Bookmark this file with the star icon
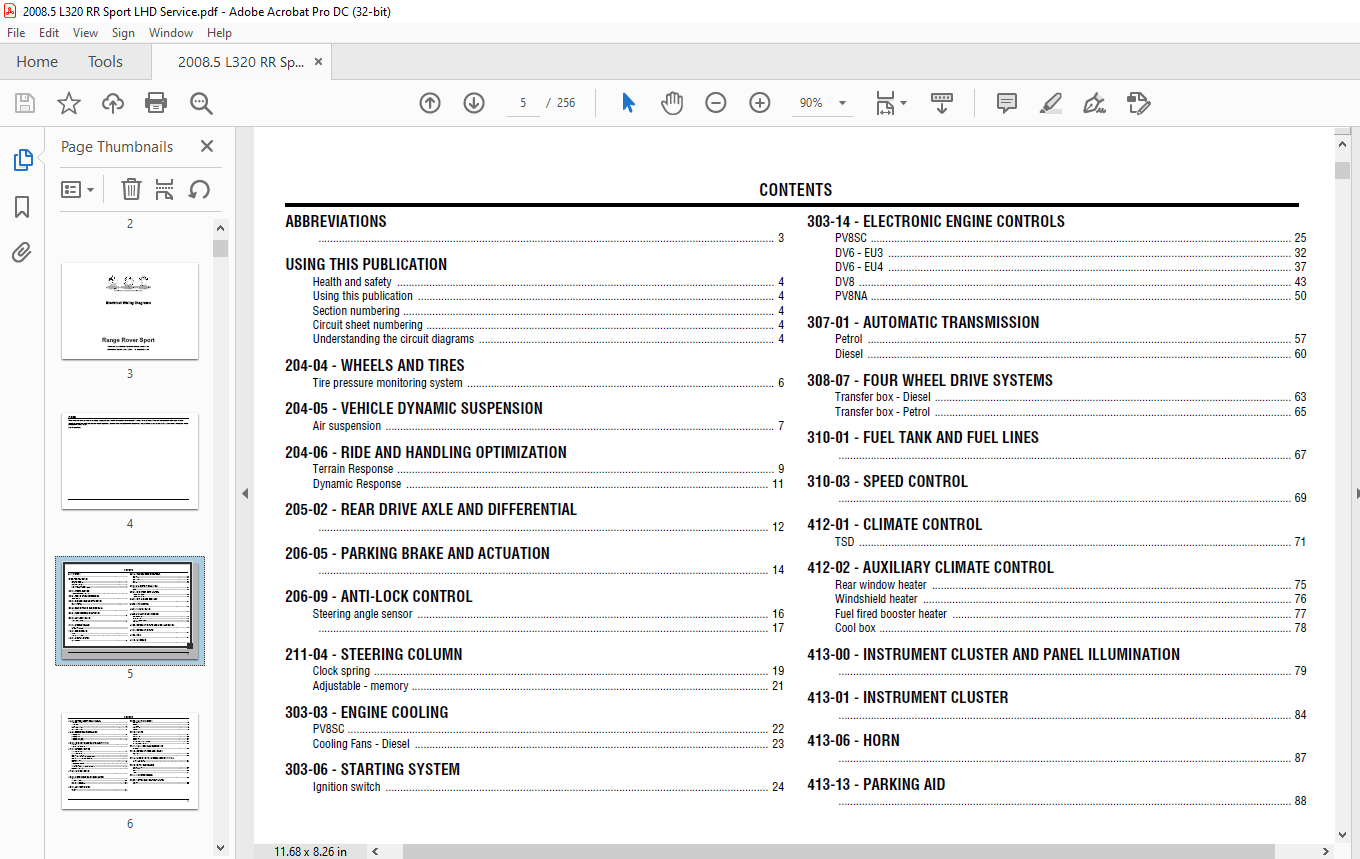The height and width of the screenshot is (859, 1360). click(68, 103)
